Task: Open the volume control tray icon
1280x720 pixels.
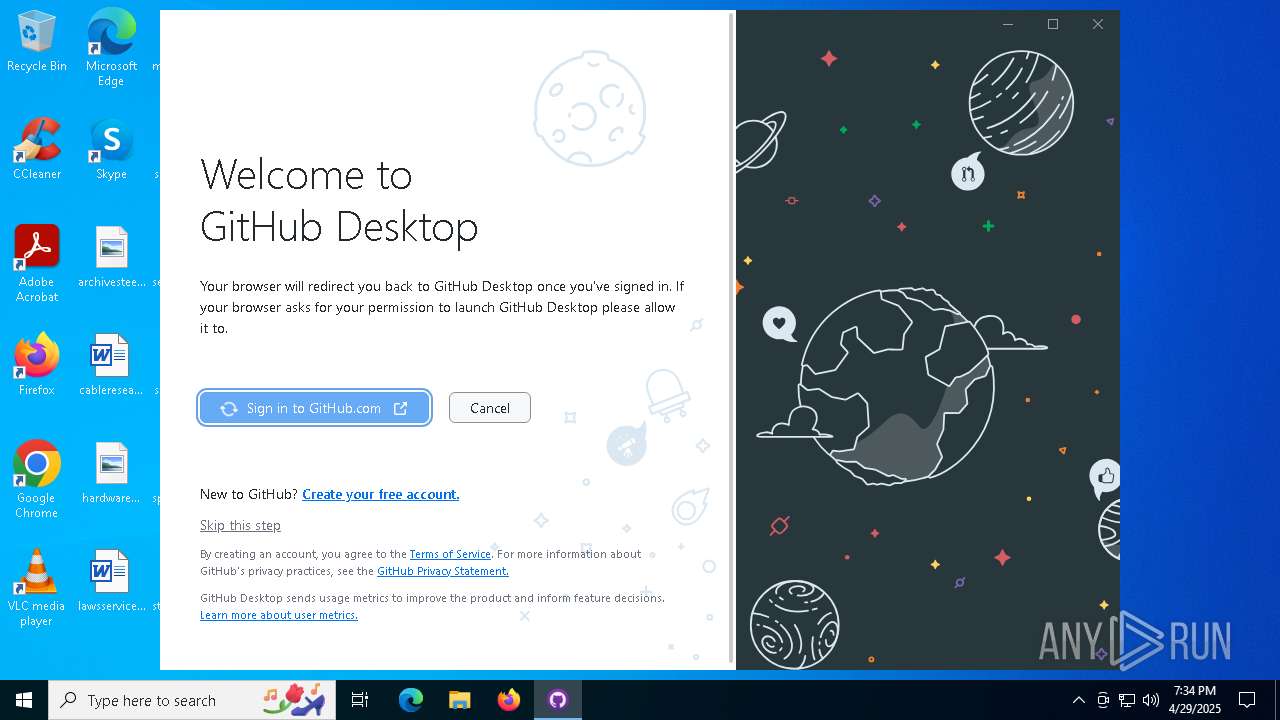Action: coord(1151,700)
